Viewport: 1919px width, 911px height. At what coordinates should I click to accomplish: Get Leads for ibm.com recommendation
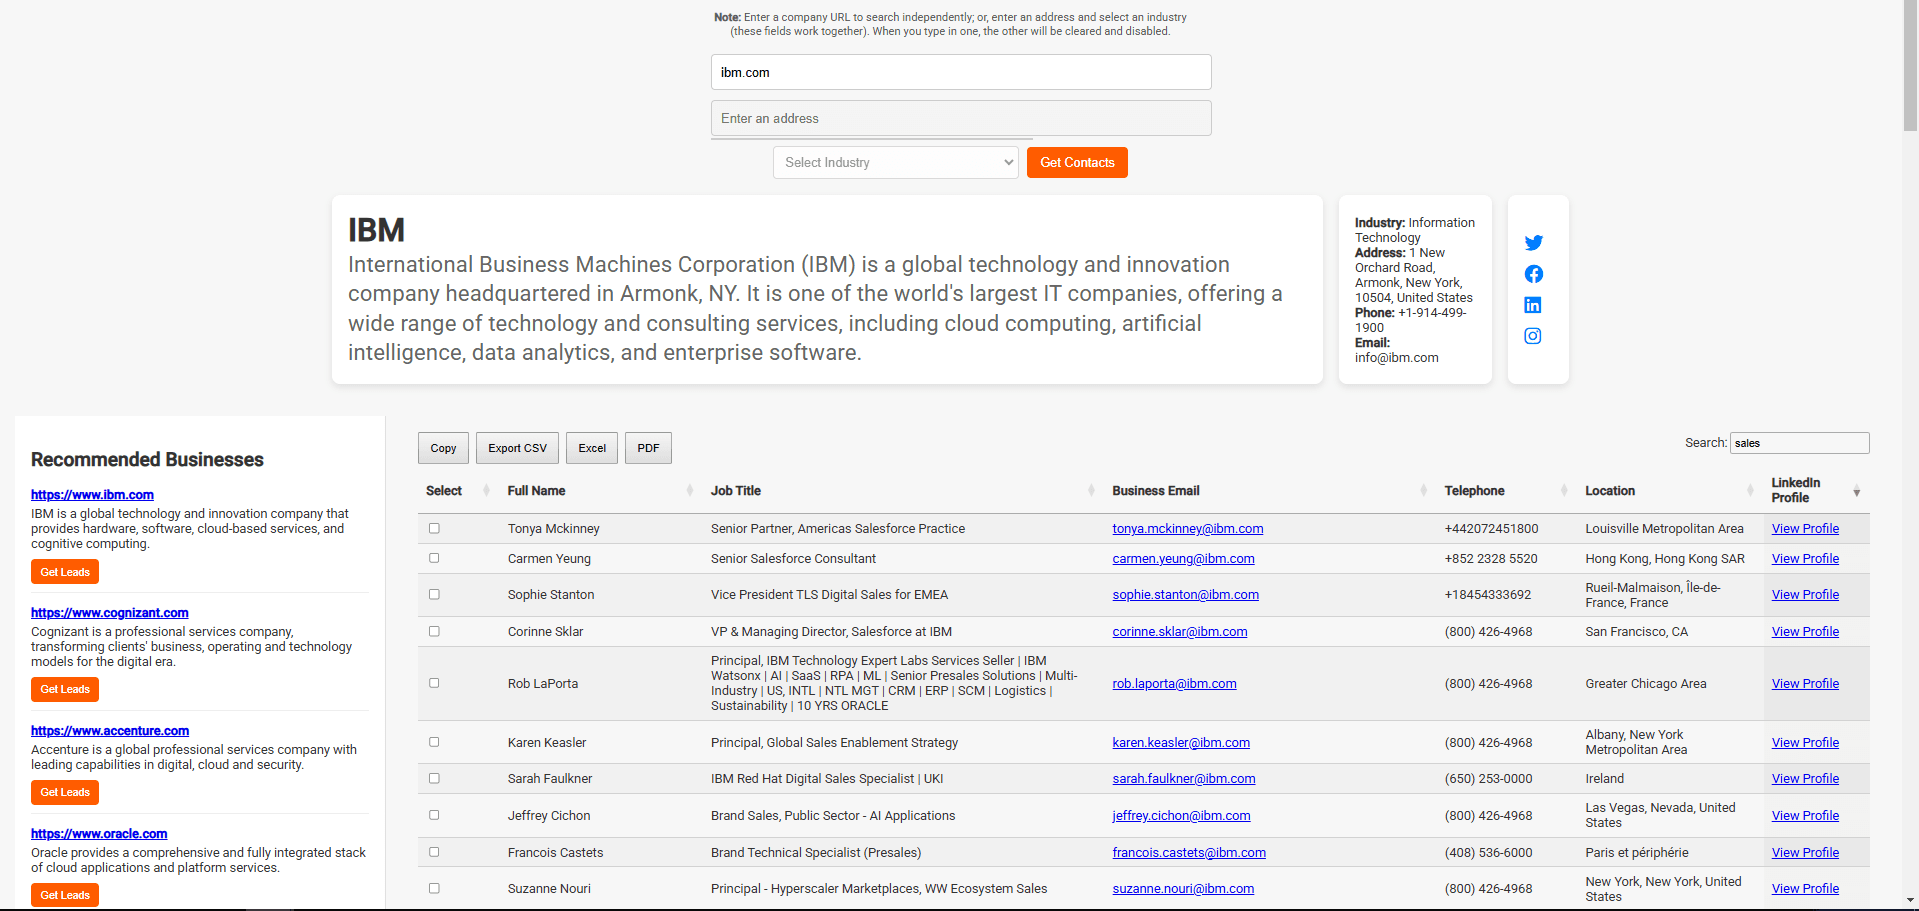pos(65,572)
